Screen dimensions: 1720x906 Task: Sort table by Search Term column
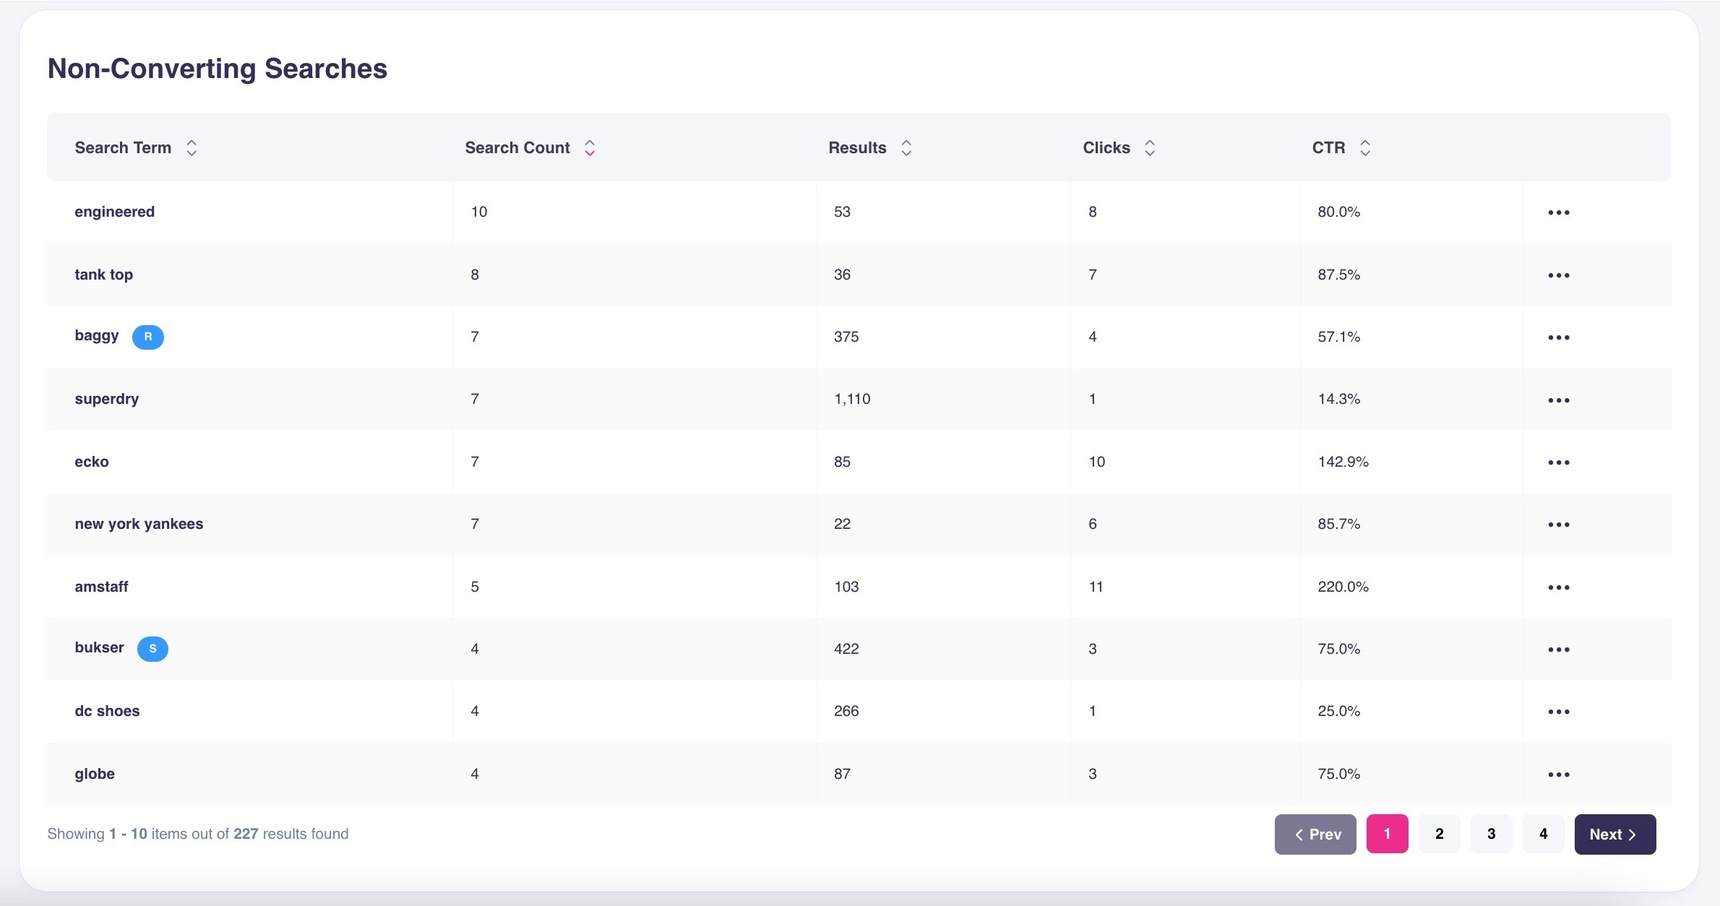(191, 148)
